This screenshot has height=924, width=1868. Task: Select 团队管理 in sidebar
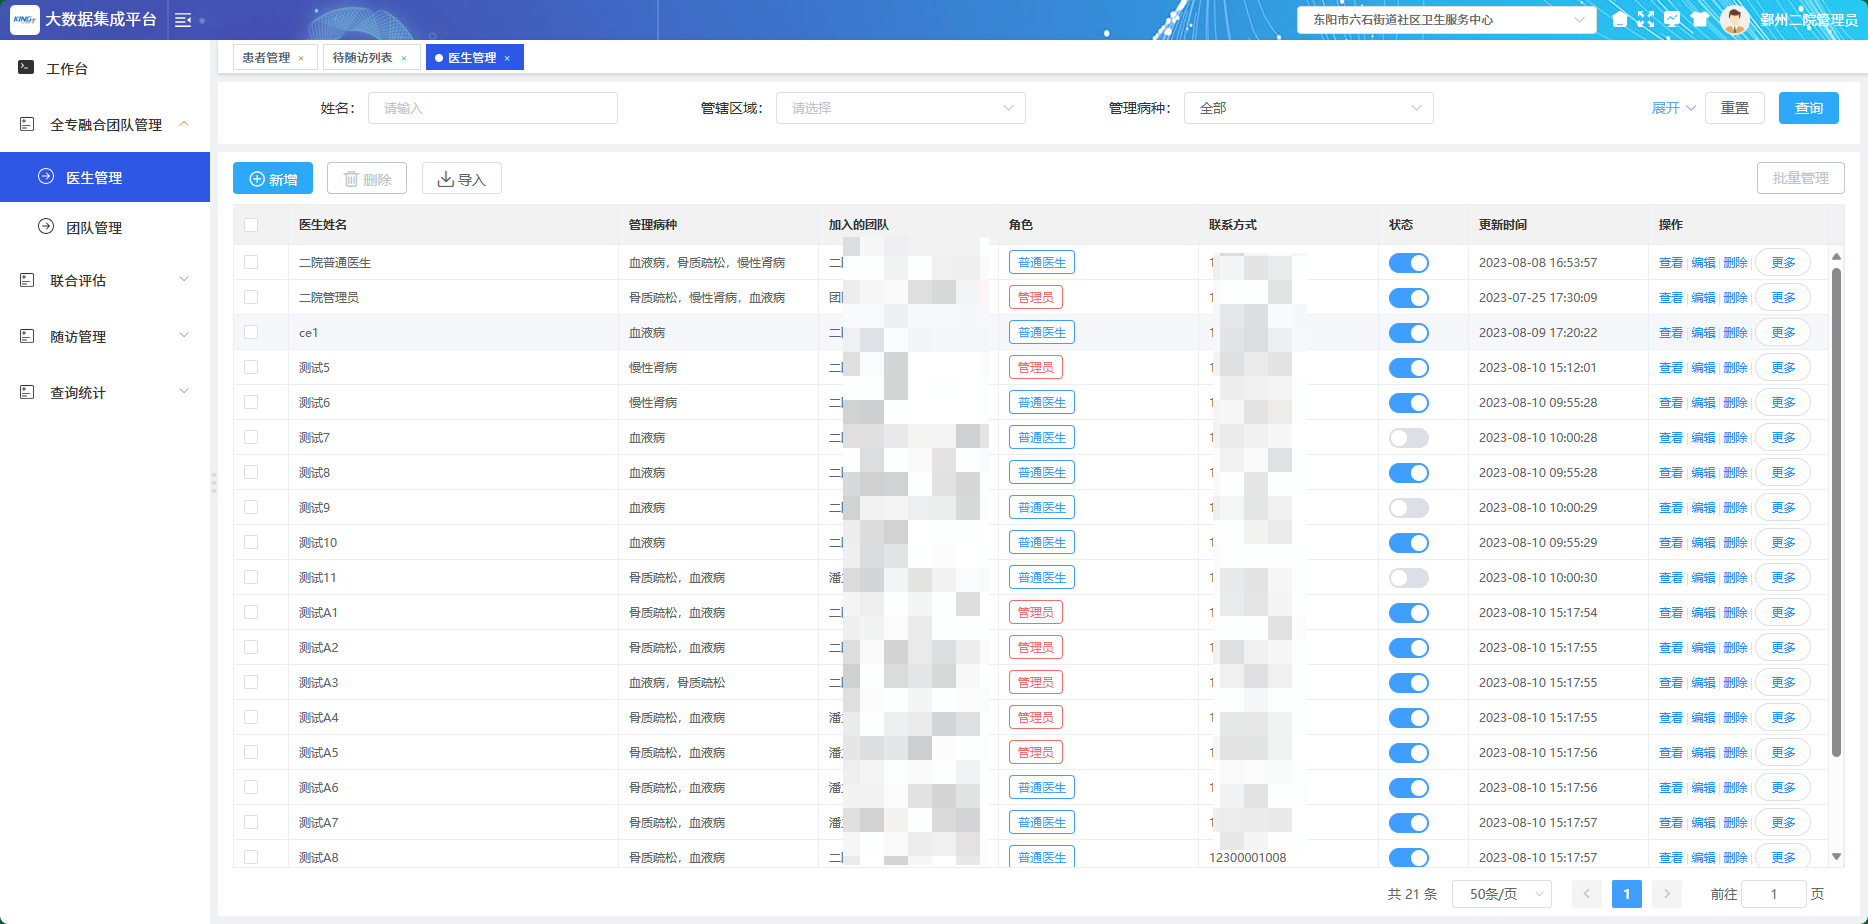[x=105, y=227]
